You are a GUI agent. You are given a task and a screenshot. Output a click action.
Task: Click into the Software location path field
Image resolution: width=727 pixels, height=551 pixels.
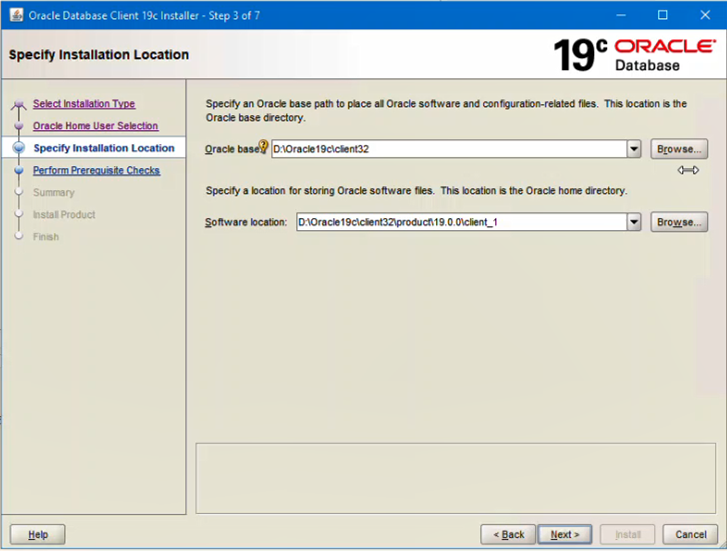pyautogui.click(x=461, y=222)
